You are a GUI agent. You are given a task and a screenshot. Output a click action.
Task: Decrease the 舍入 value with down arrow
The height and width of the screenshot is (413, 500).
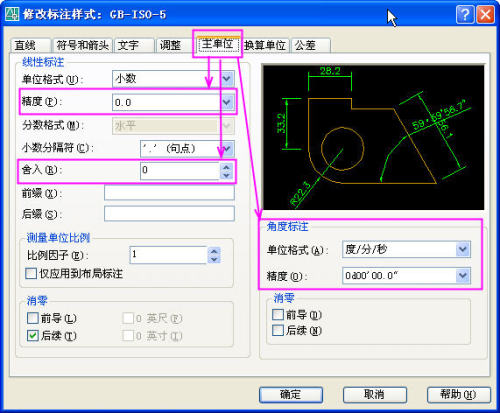[x=226, y=175]
